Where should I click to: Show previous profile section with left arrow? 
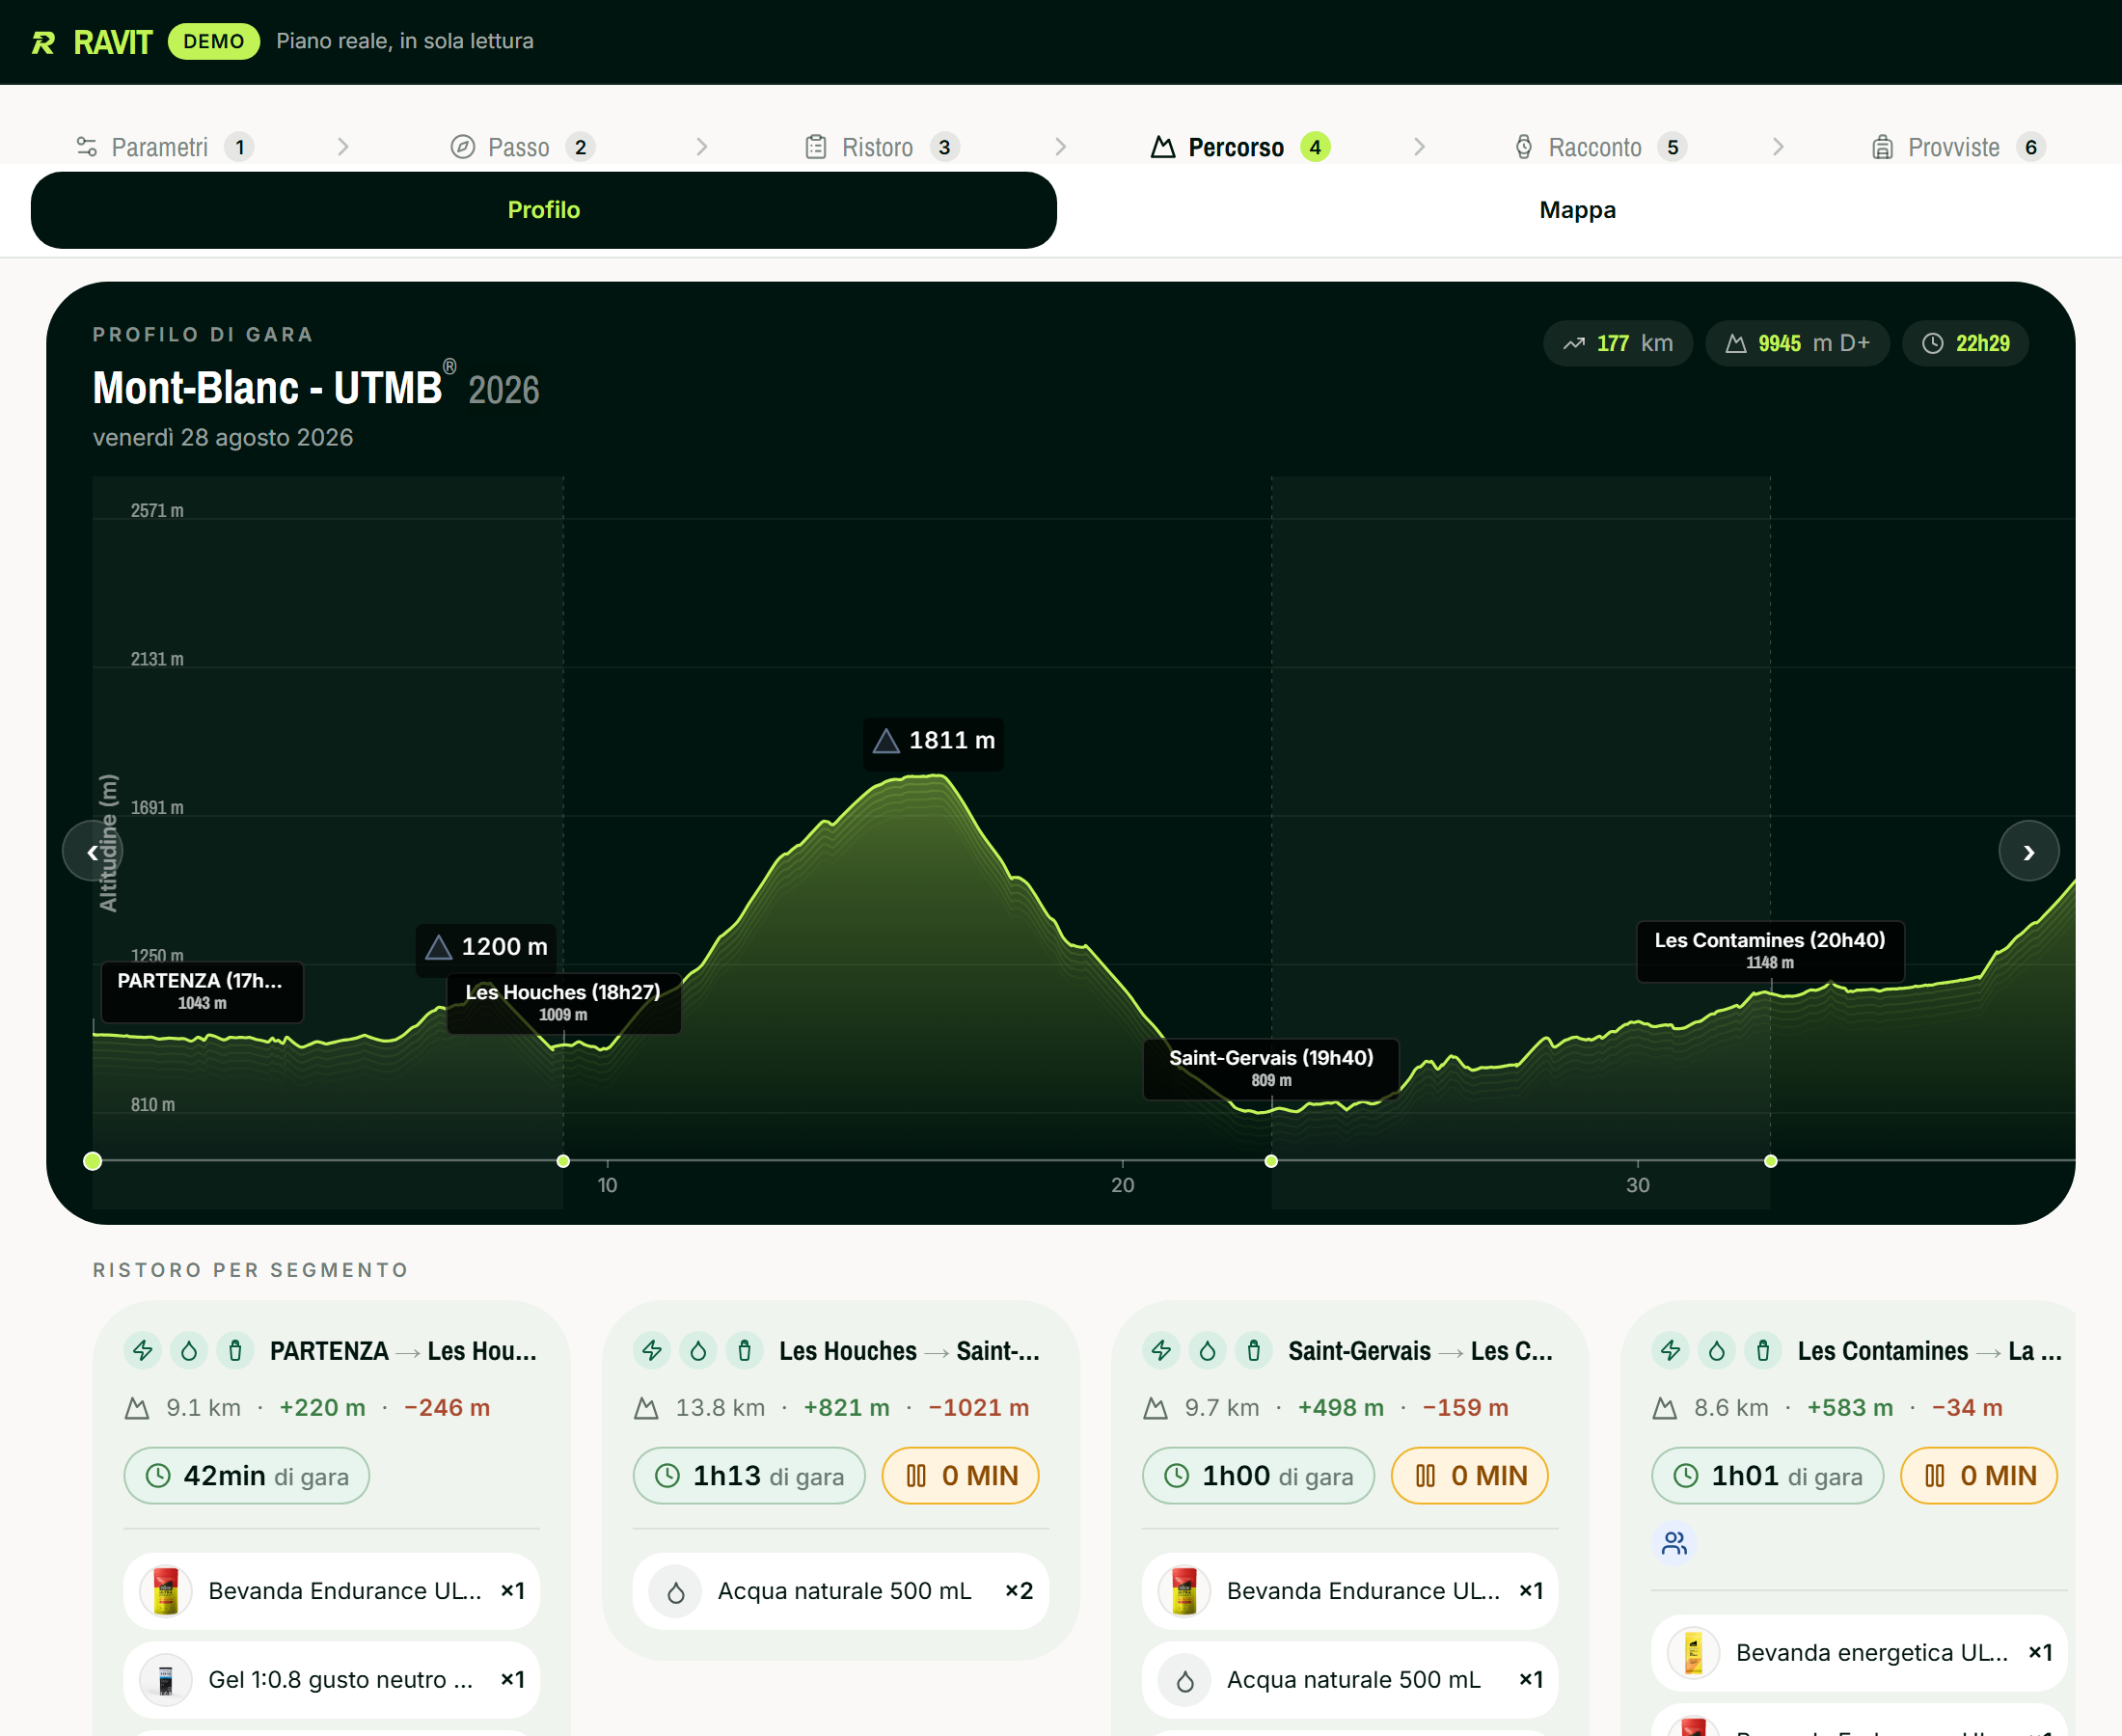[92, 852]
